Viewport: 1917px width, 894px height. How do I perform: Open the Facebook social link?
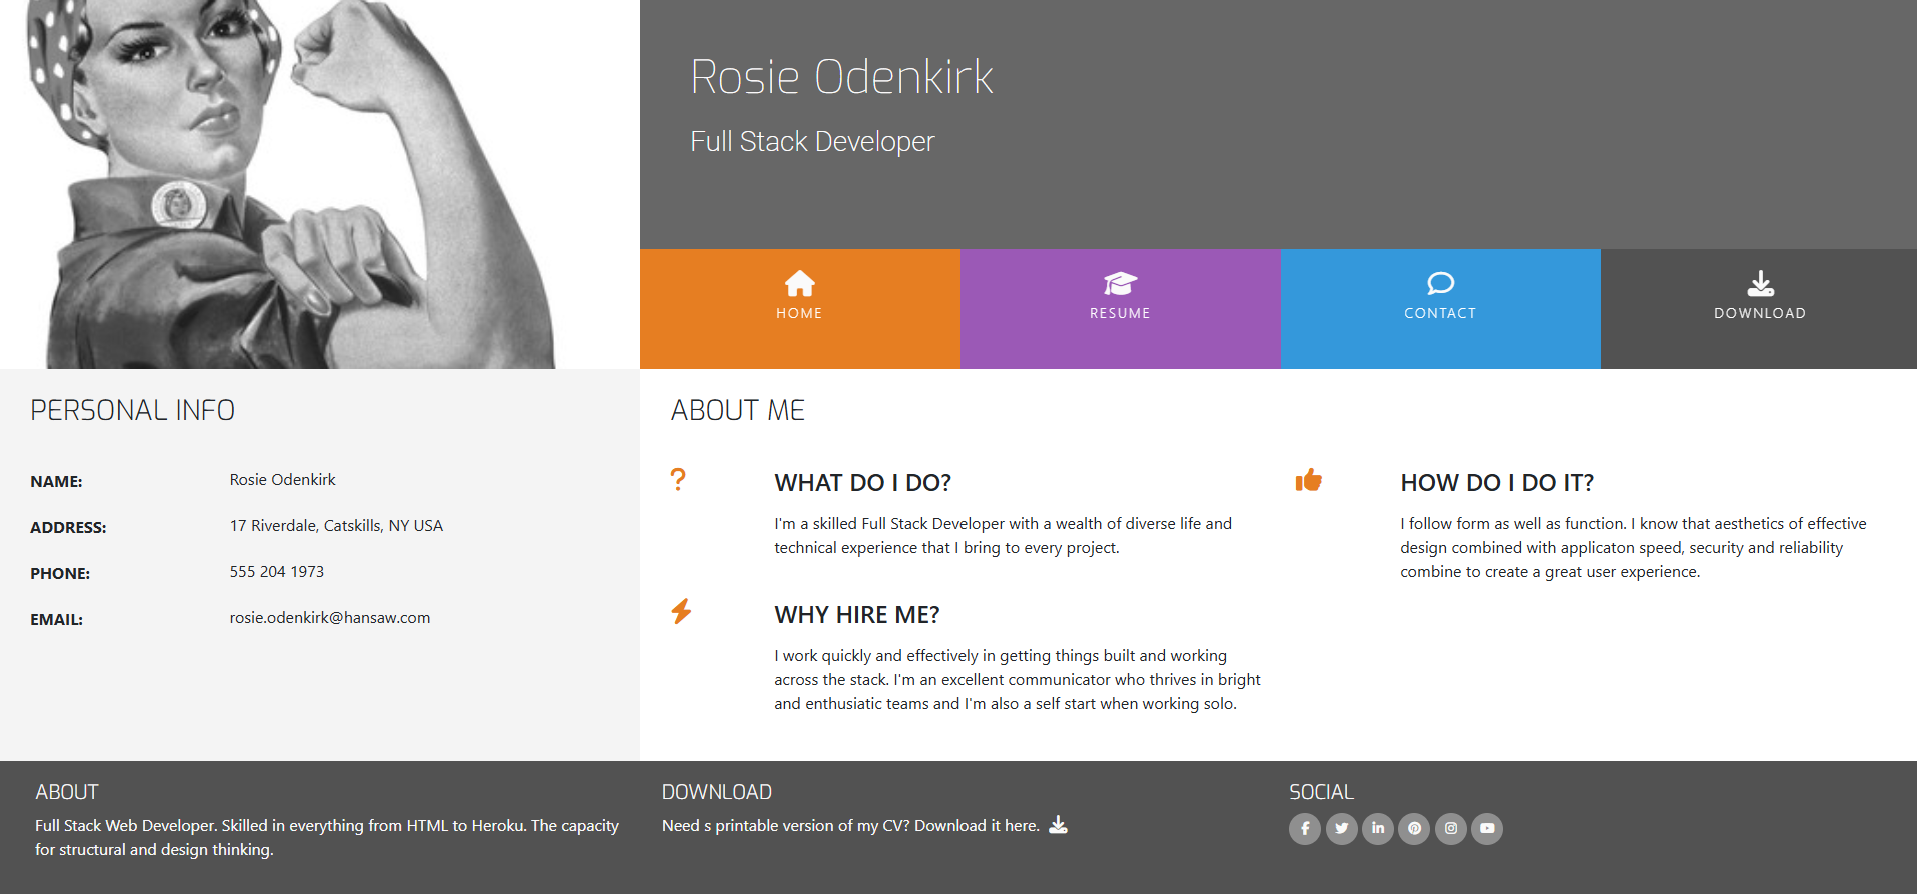pyautogui.click(x=1304, y=828)
